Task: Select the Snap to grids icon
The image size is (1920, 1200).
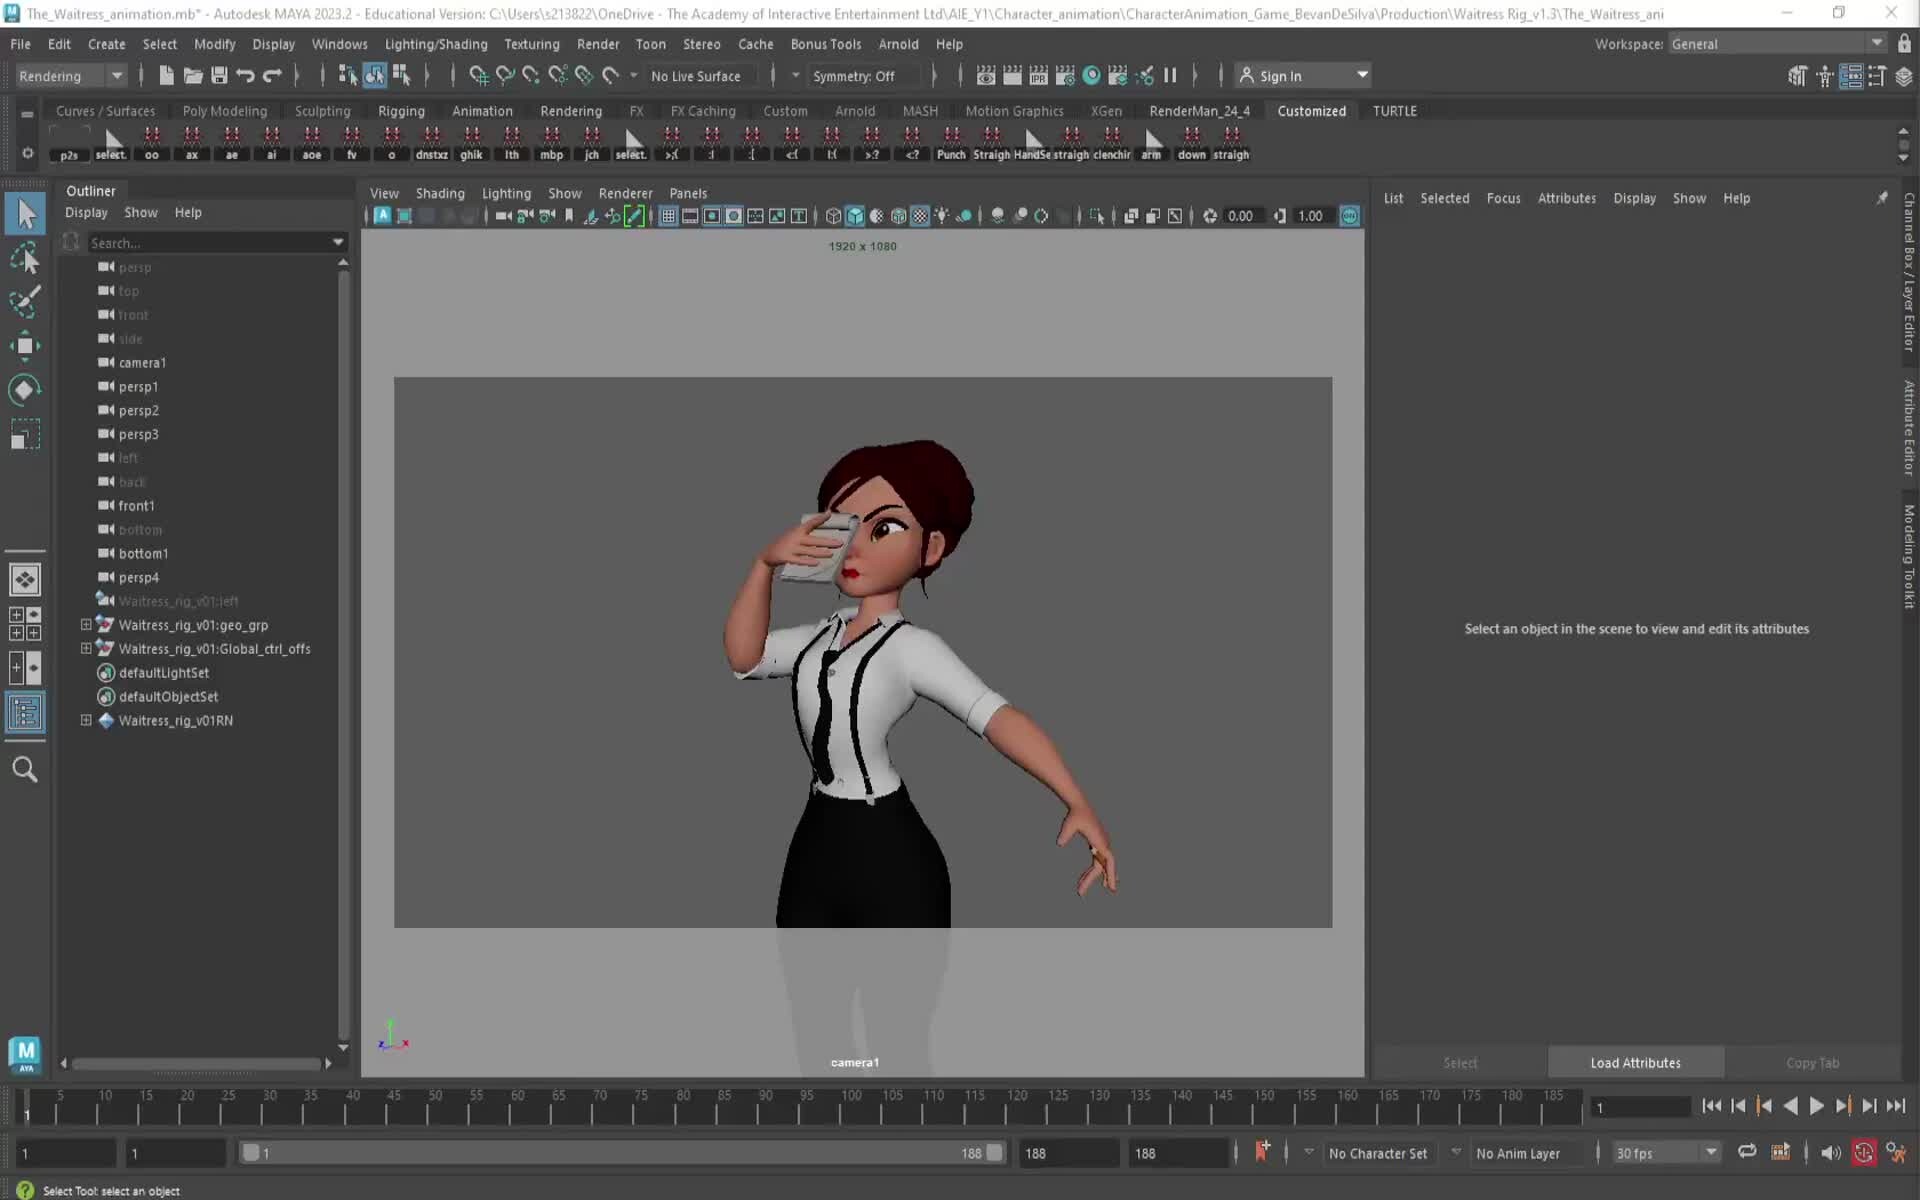Action: pos(479,76)
